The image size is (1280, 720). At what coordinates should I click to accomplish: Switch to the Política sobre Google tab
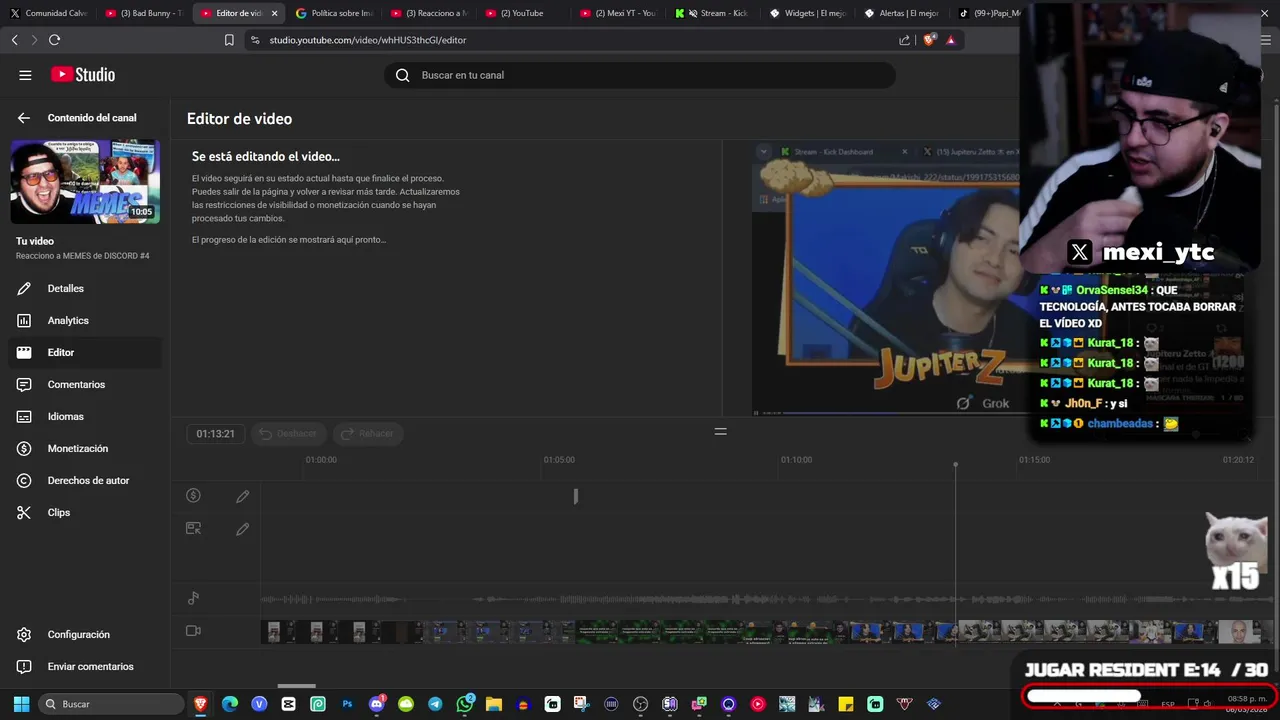pyautogui.click(x=335, y=13)
